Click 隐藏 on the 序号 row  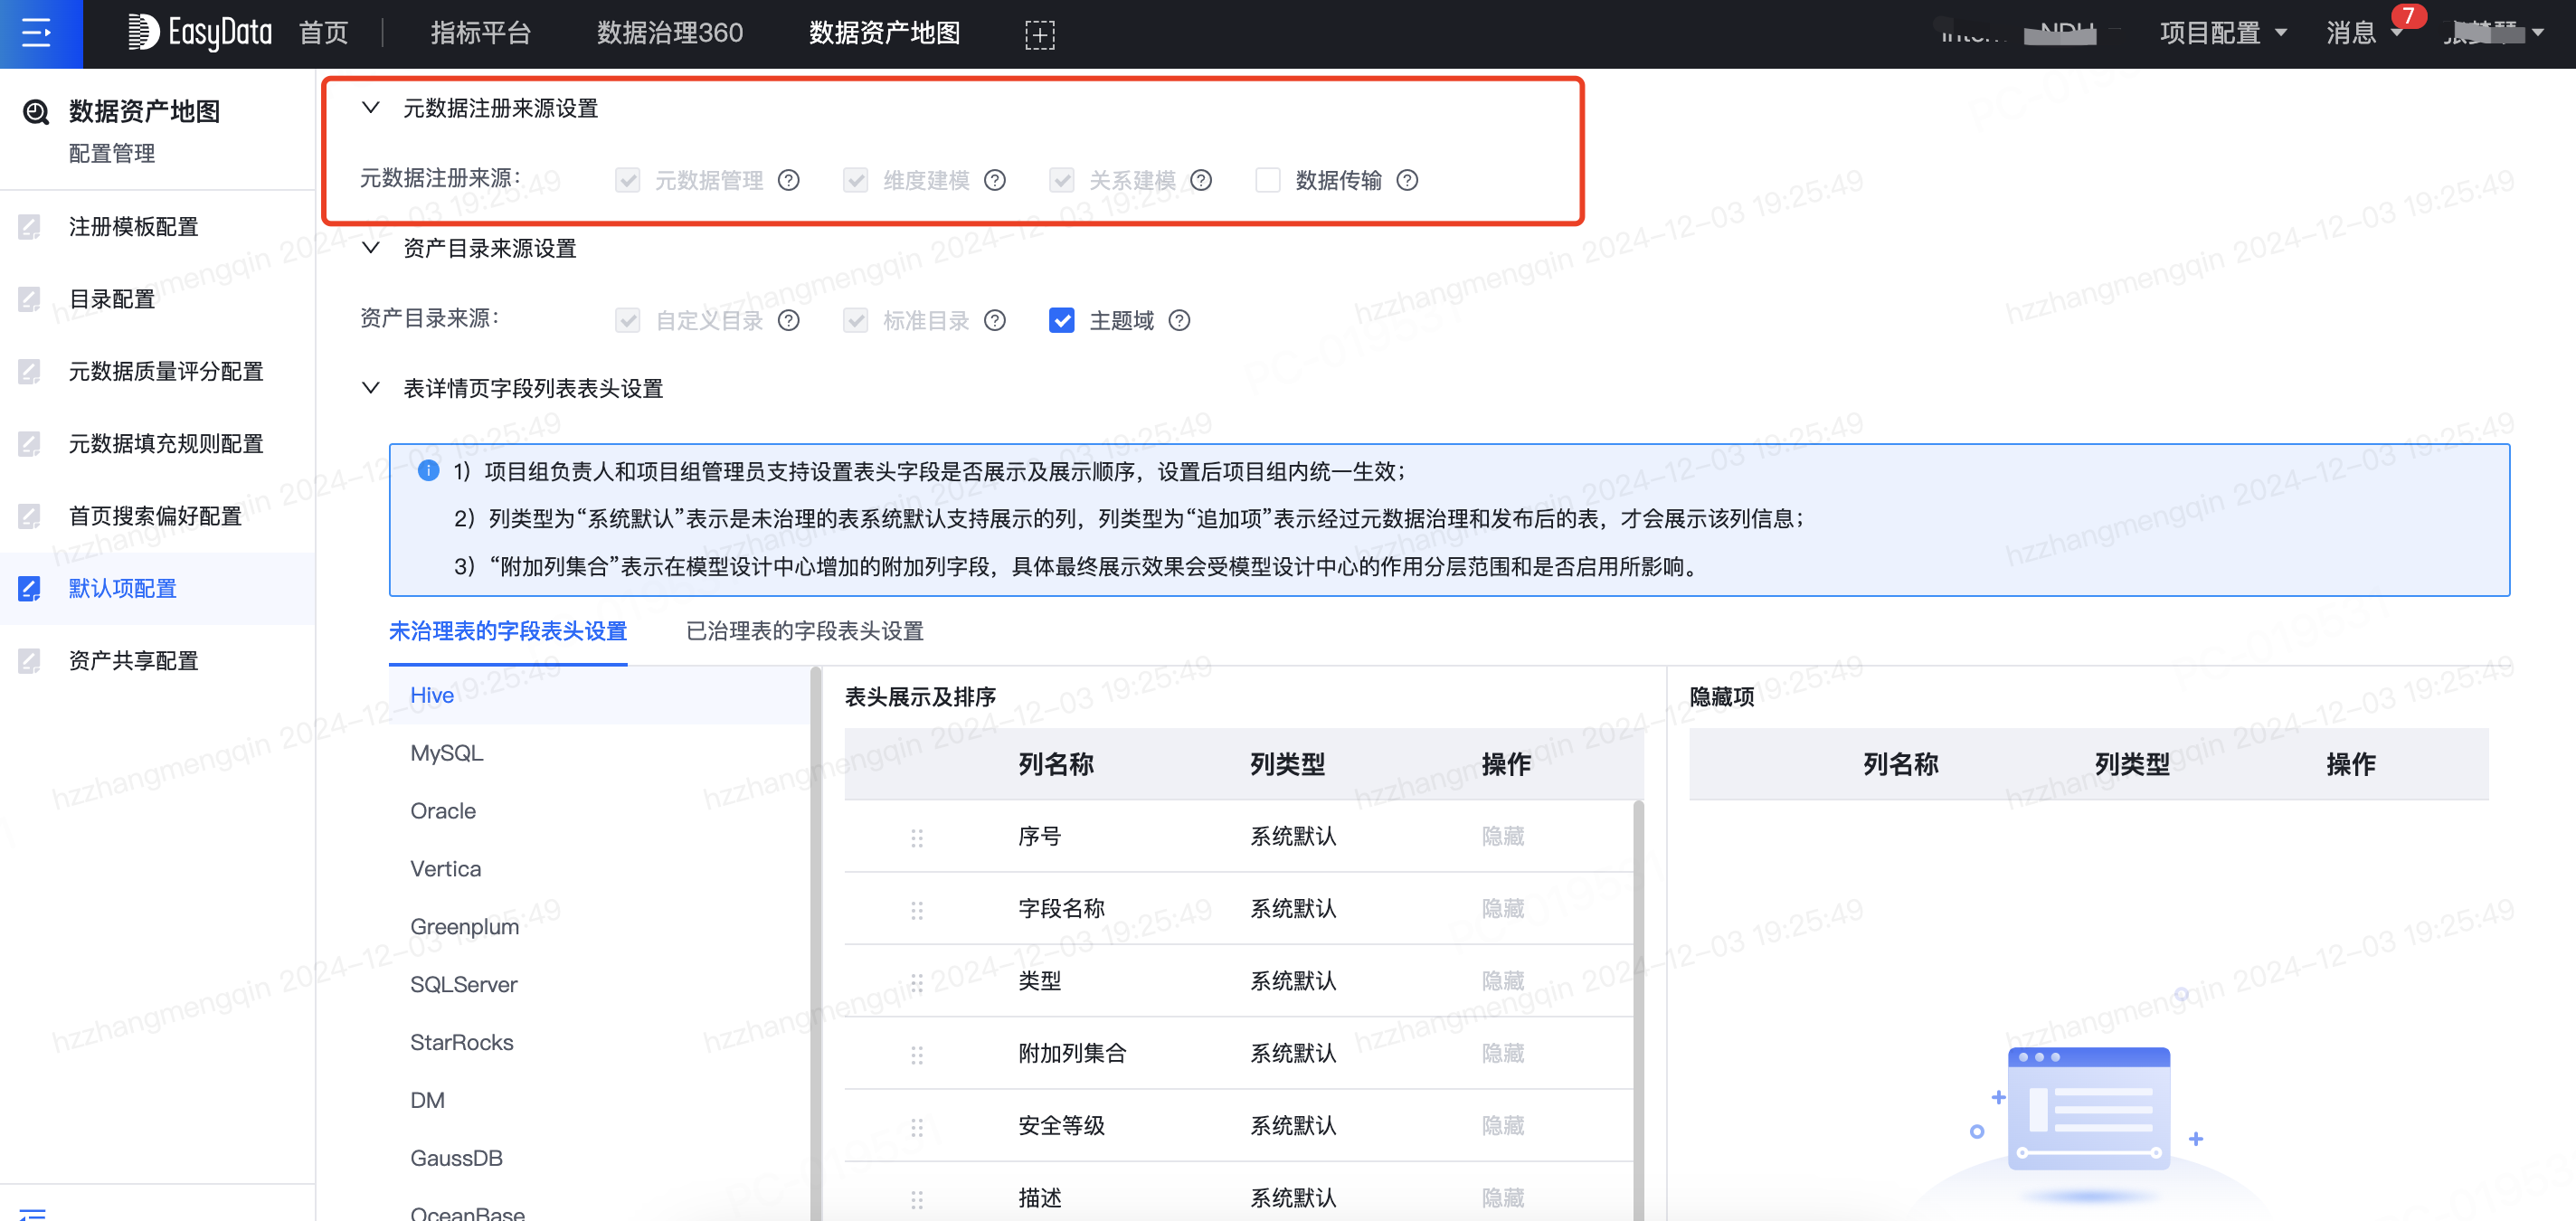1503,836
